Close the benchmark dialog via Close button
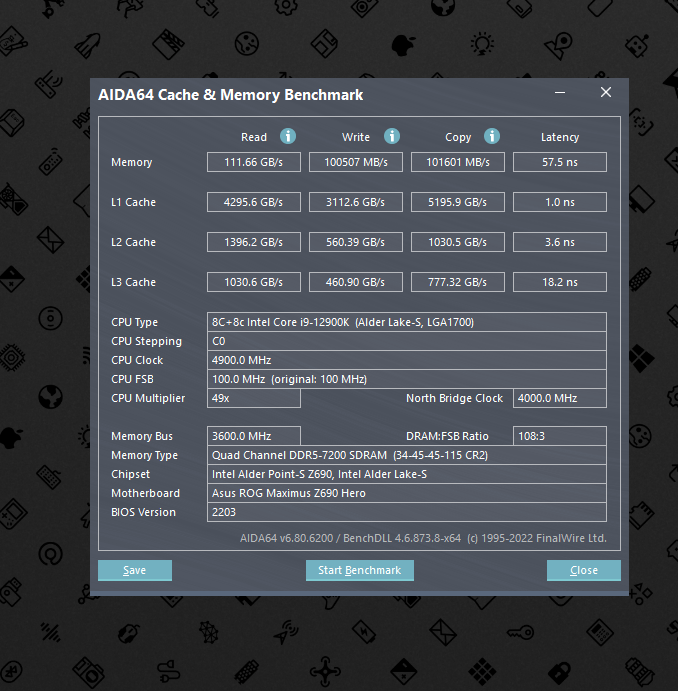 [584, 570]
